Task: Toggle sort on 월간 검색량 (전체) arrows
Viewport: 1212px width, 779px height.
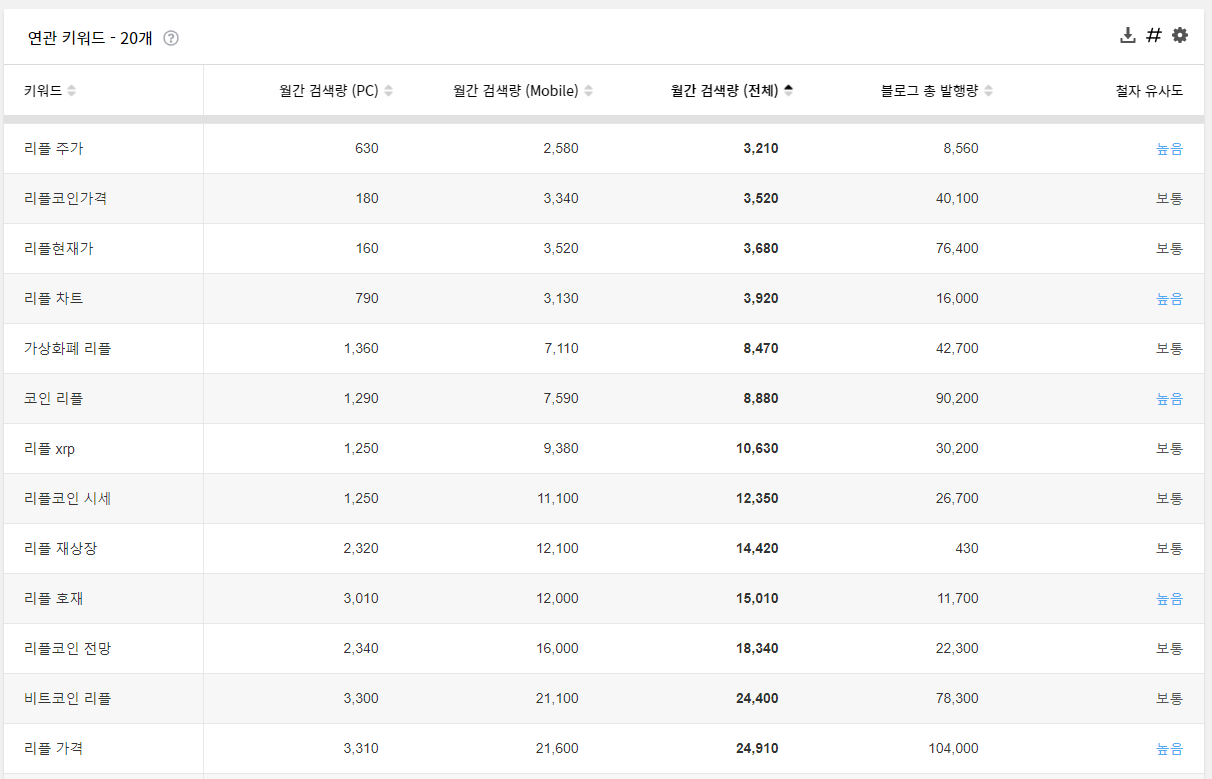Action: (x=788, y=91)
